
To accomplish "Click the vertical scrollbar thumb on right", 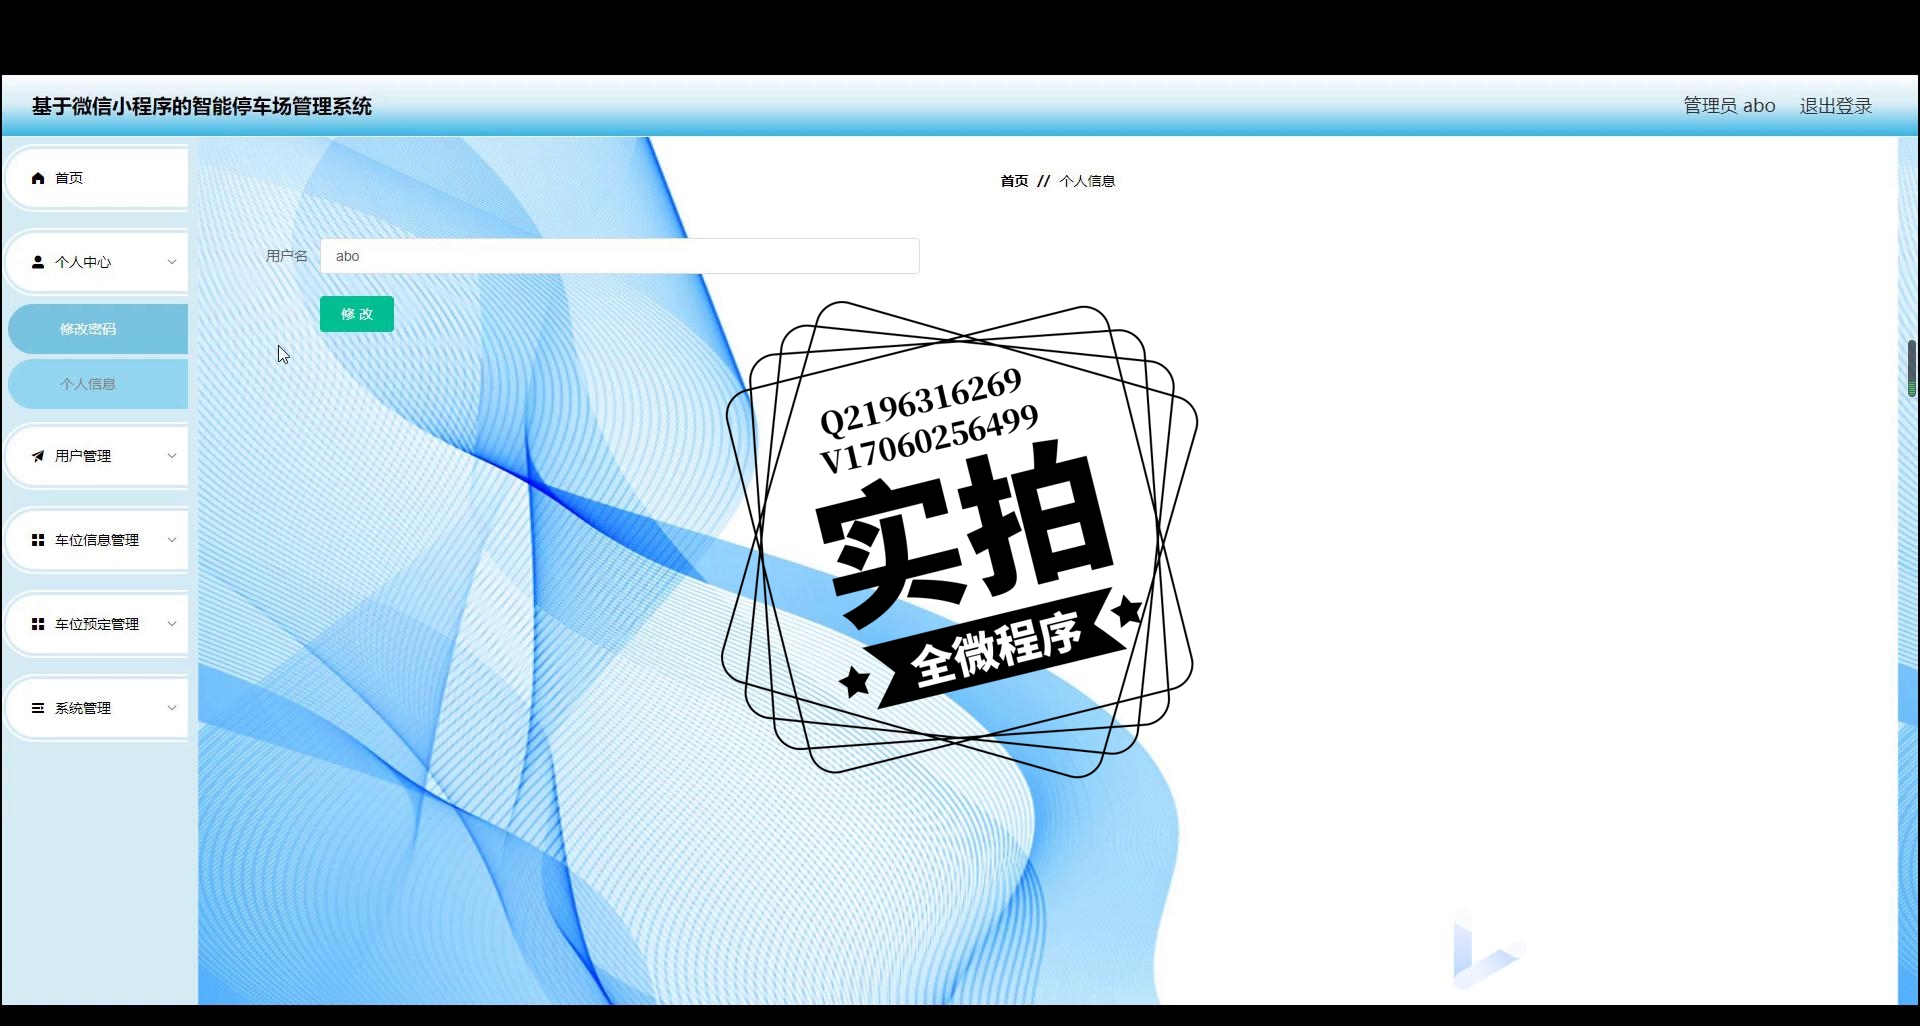I will 1912,368.
